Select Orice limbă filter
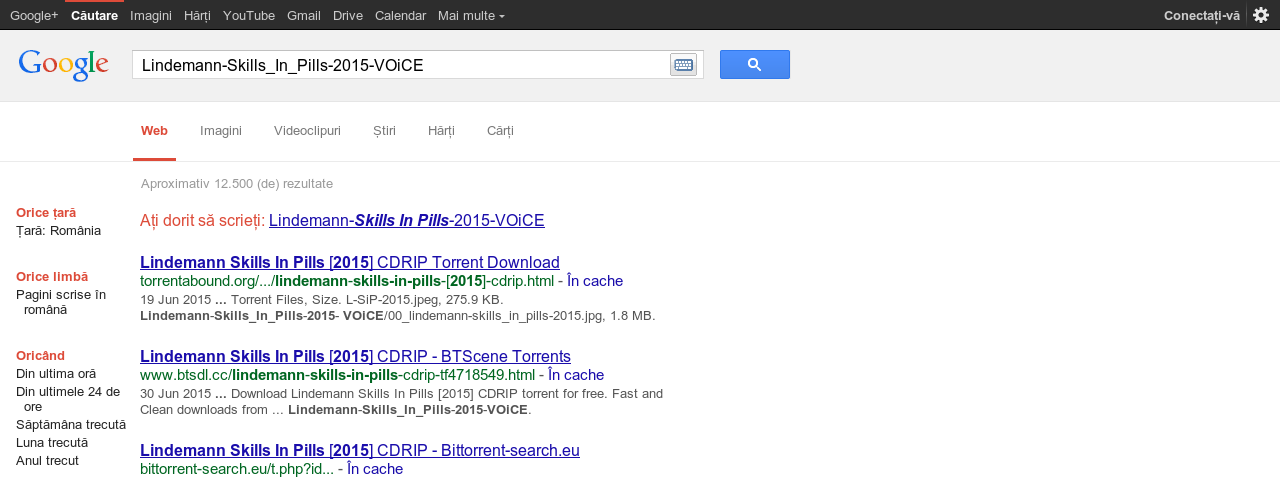1280x480 pixels. [52, 277]
